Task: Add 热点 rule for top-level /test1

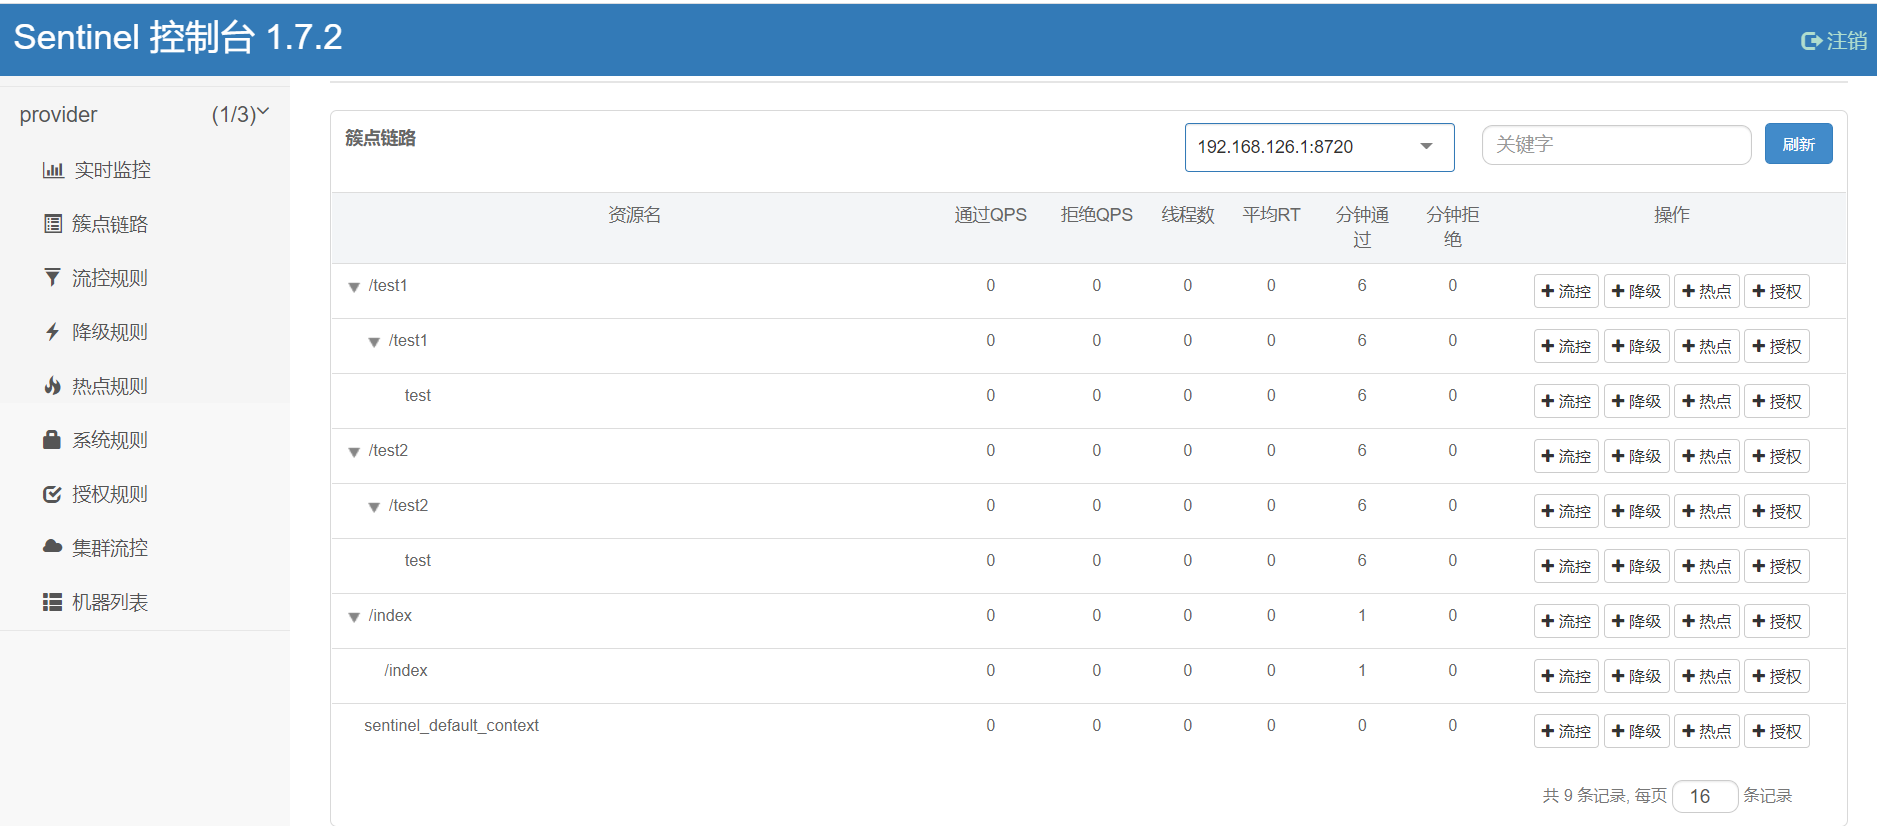Action: tap(1706, 291)
